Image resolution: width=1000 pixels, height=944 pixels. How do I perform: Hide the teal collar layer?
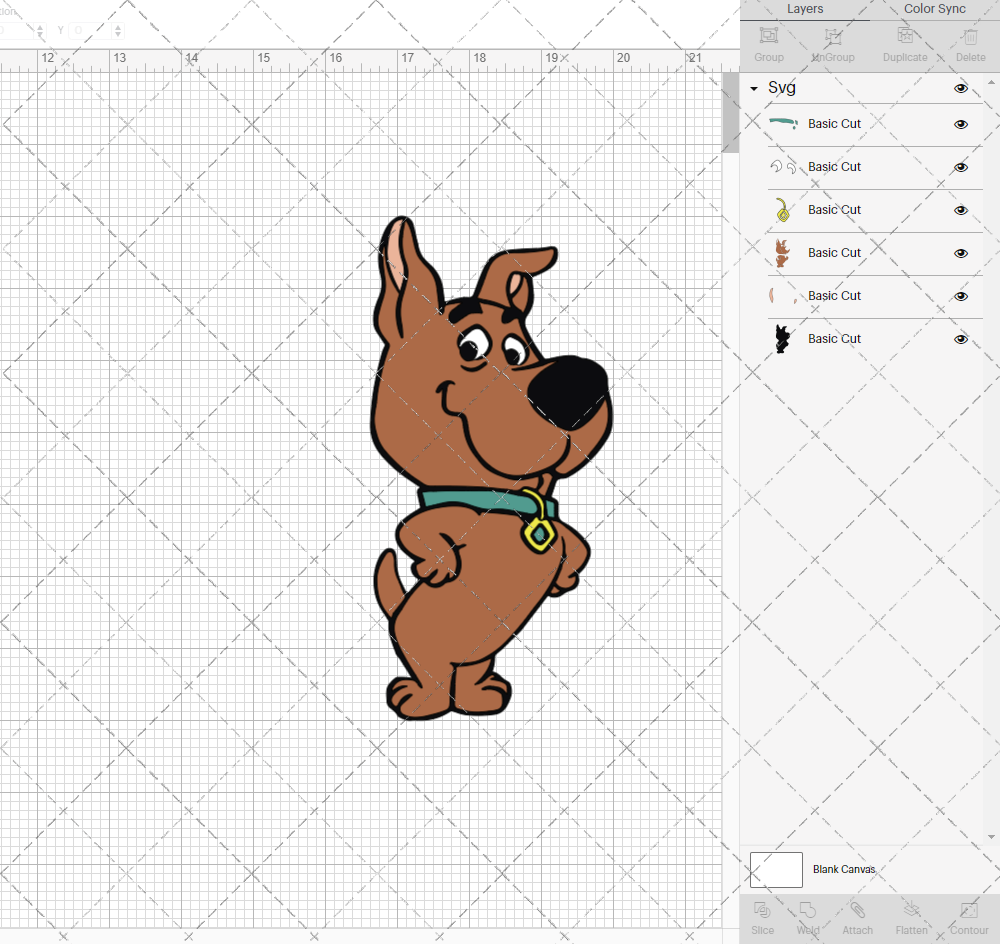coord(961,125)
